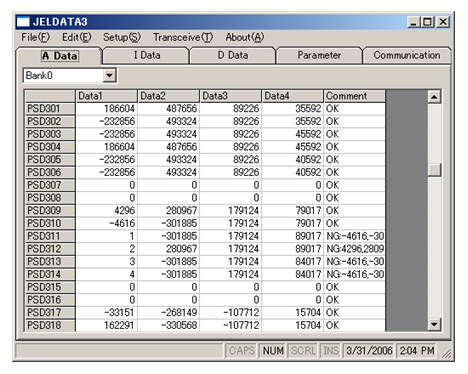Click Data4 cell 84017 in PSD314 row
This screenshot has width=468, height=374.
293,274
